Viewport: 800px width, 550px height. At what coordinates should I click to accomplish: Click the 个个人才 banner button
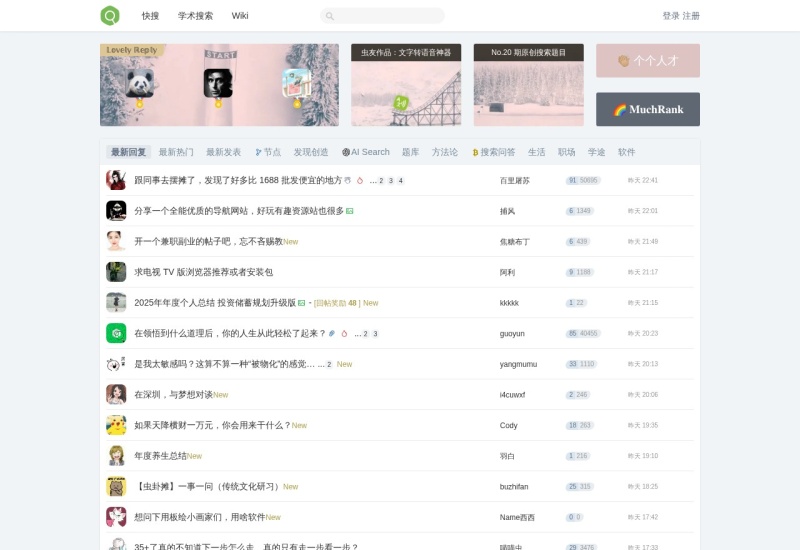pos(648,60)
